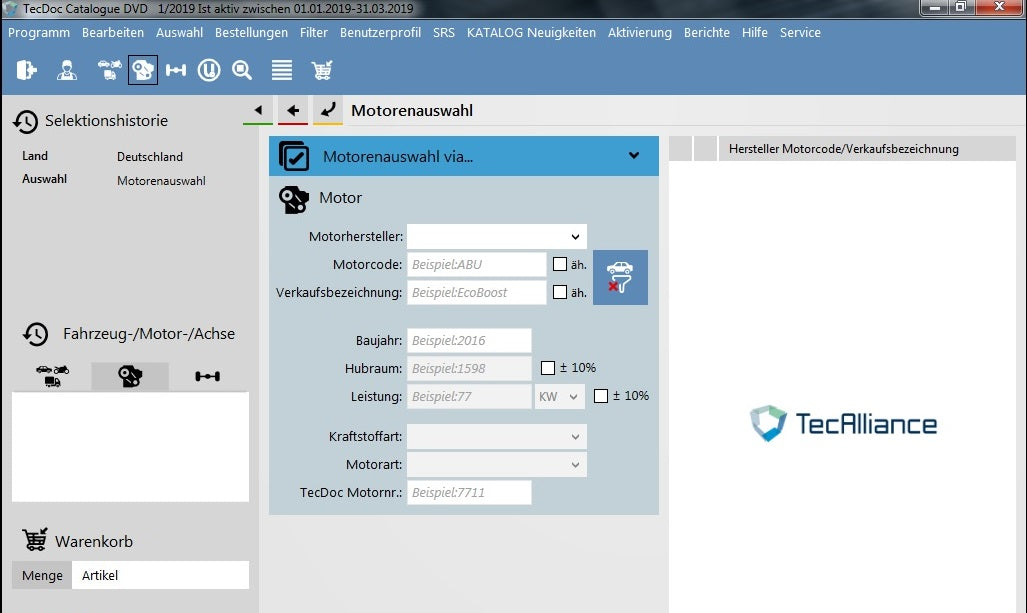The width and height of the screenshot is (1027, 613).
Task: Select the engine search toolbar icon
Action: [143, 69]
